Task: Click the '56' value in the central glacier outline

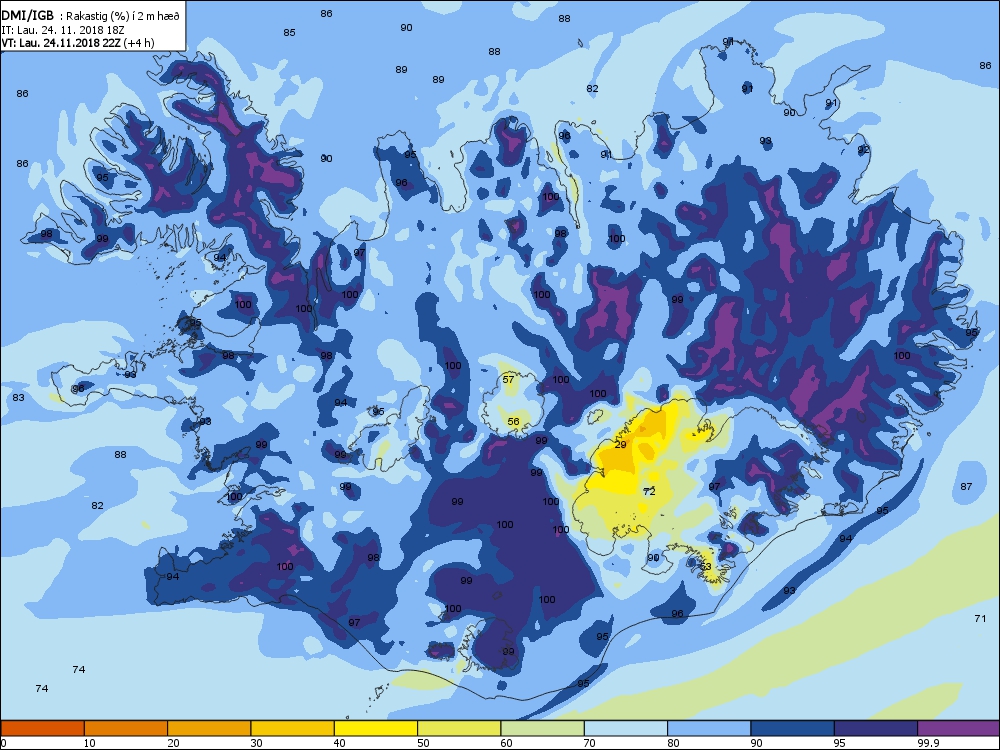Action: [513, 422]
